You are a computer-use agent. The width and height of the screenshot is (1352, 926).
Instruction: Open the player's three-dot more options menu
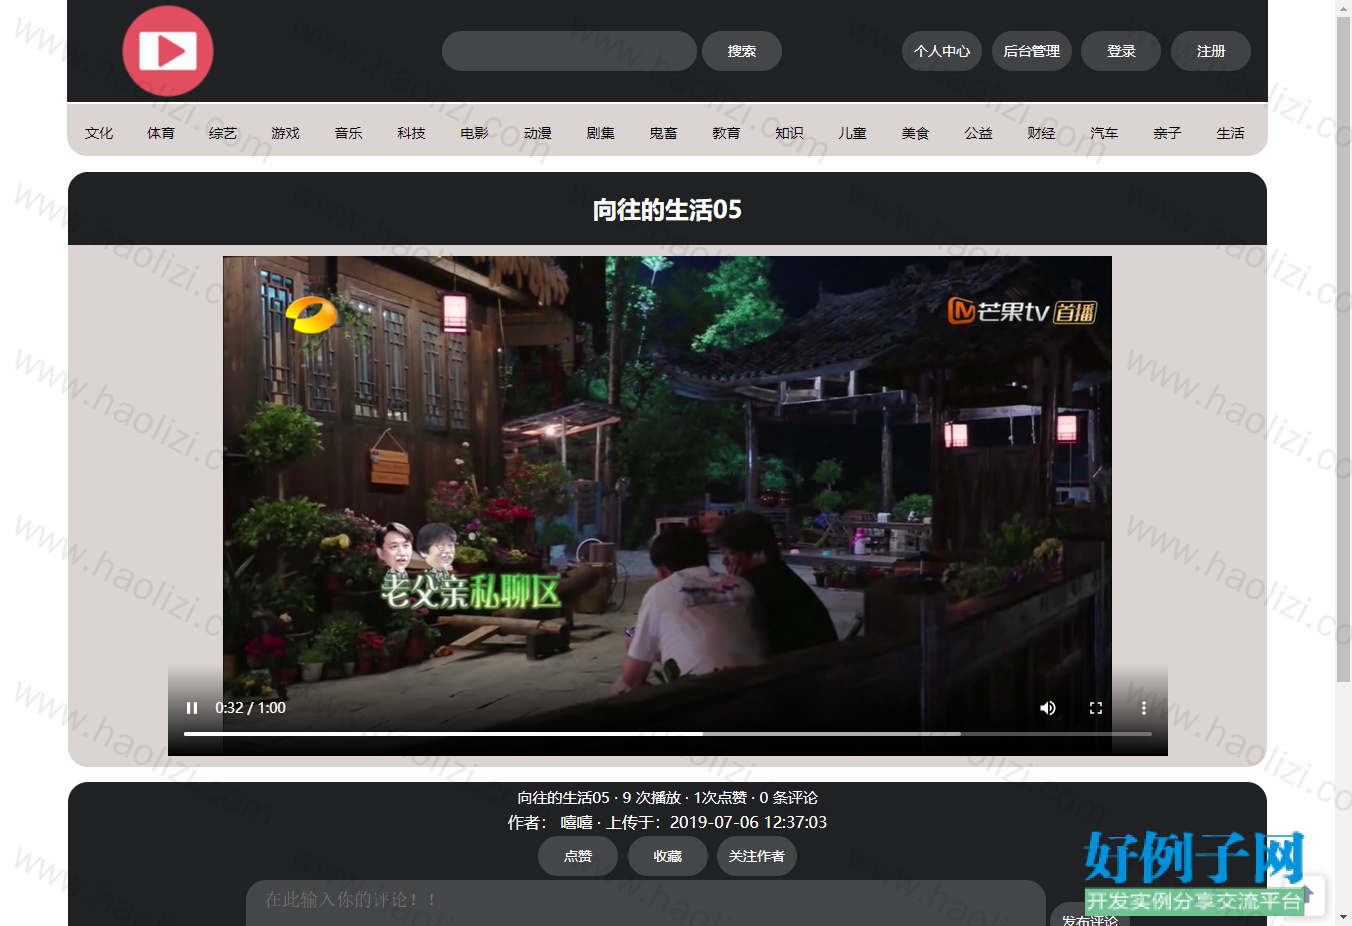(1144, 708)
